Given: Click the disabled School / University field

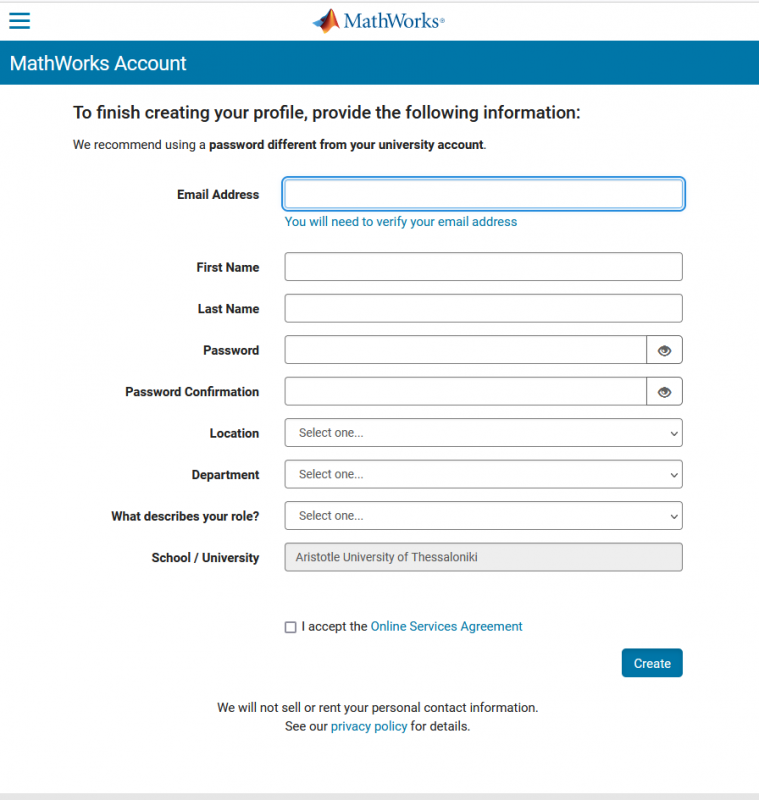Looking at the screenshot, I should coord(483,557).
